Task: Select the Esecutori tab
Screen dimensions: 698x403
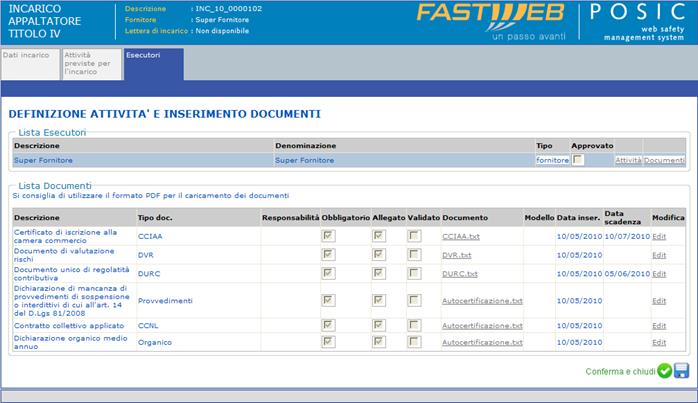Action: 154,64
